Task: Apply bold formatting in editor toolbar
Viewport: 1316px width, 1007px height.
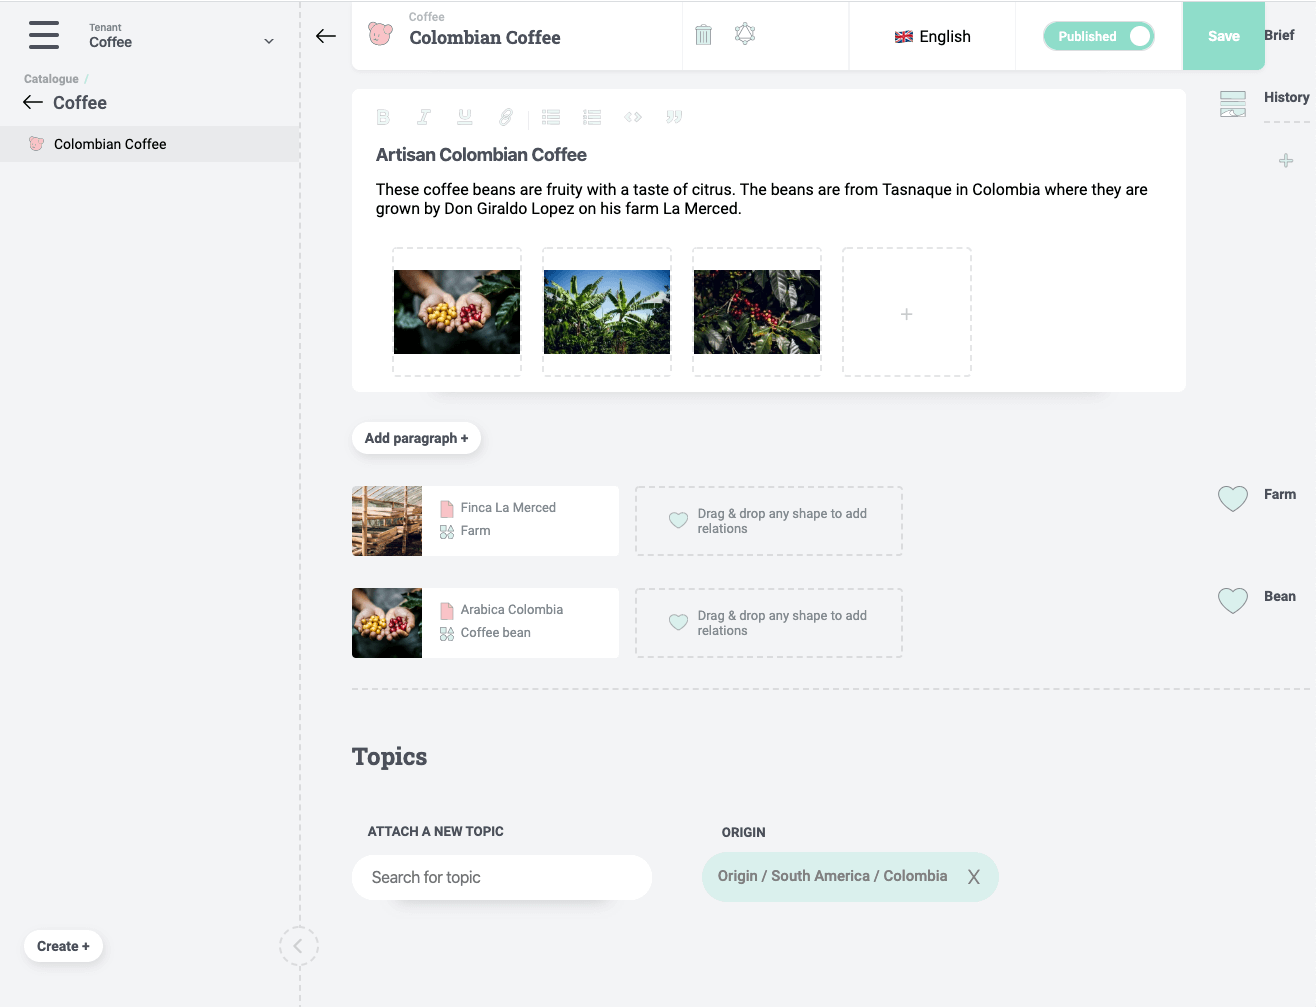Action: pos(383,117)
